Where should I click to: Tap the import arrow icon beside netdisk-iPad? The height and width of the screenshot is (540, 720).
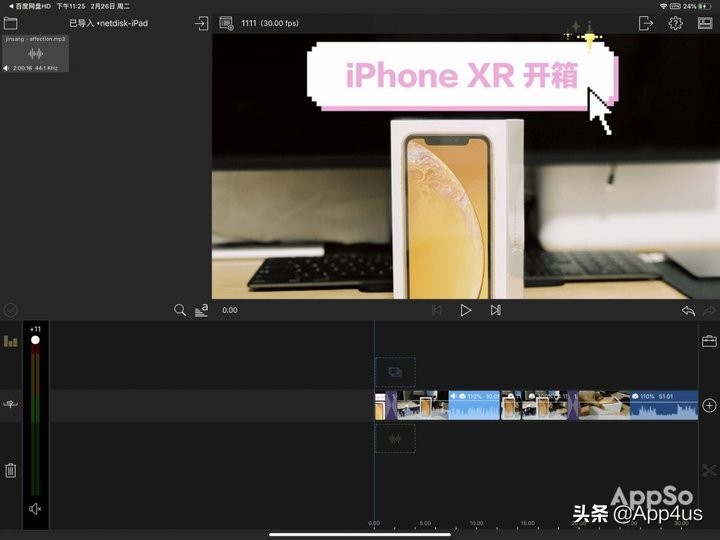pyautogui.click(x=201, y=23)
